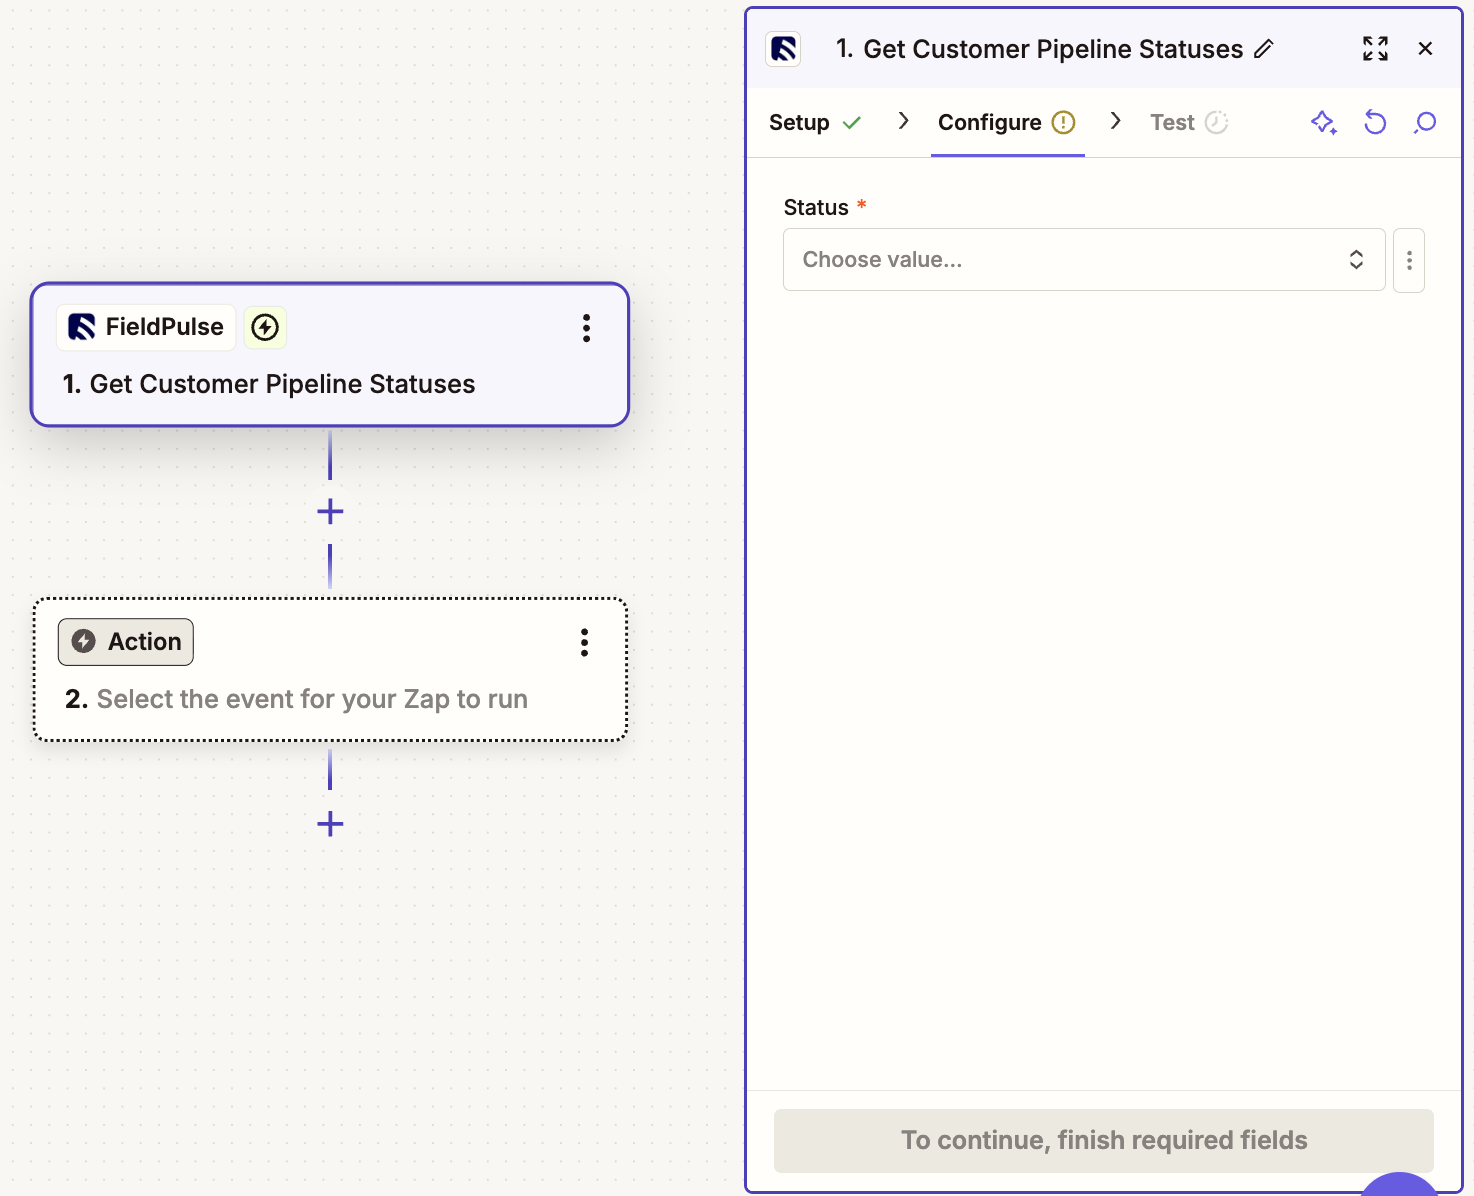Image resolution: width=1474 pixels, height=1196 pixels.
Task: Close the step configuration panel
Action: (x=1425, y=48)
